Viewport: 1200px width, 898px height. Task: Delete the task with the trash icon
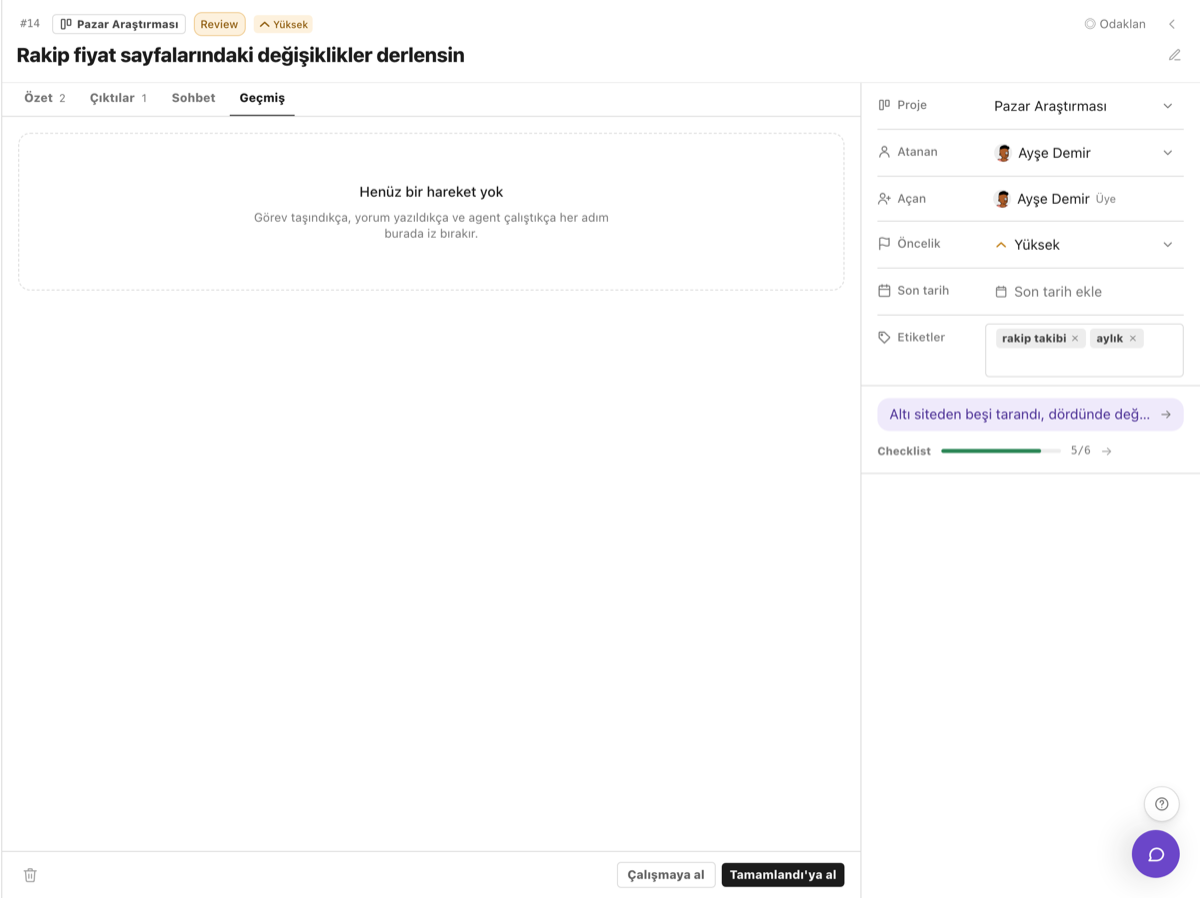[x=30, y=875]
